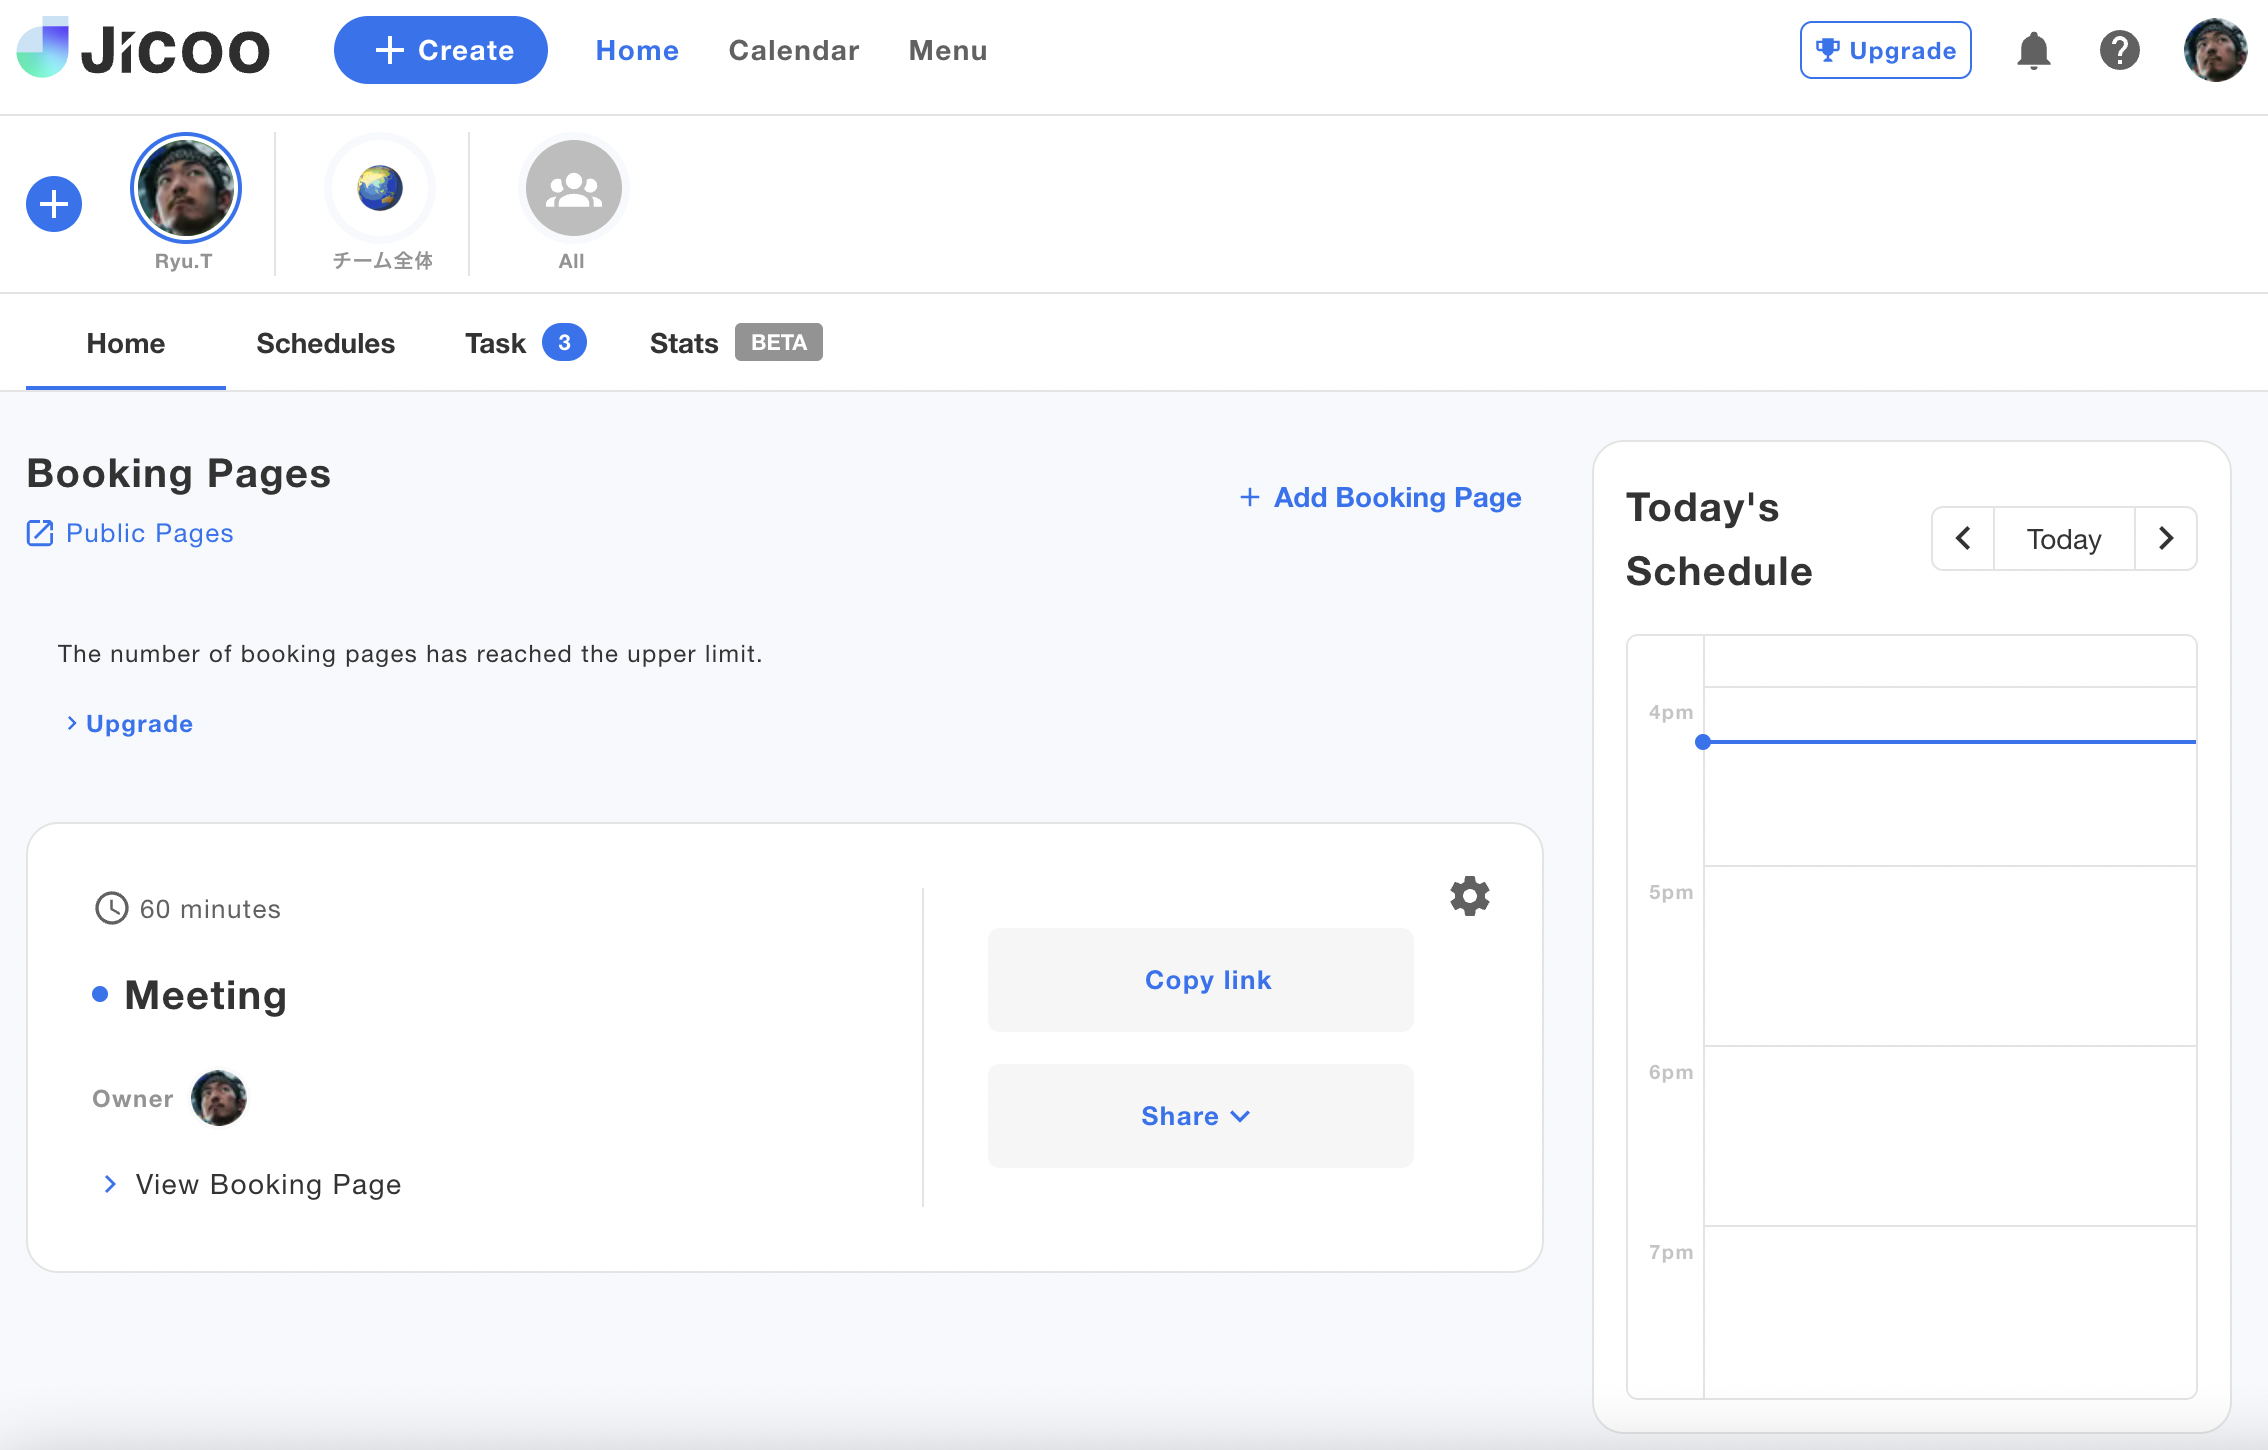Open the Meeting booking page settings gear
This screenshot has height=1450, width=2268.
pyautogui.click(x=1469, y=895)
